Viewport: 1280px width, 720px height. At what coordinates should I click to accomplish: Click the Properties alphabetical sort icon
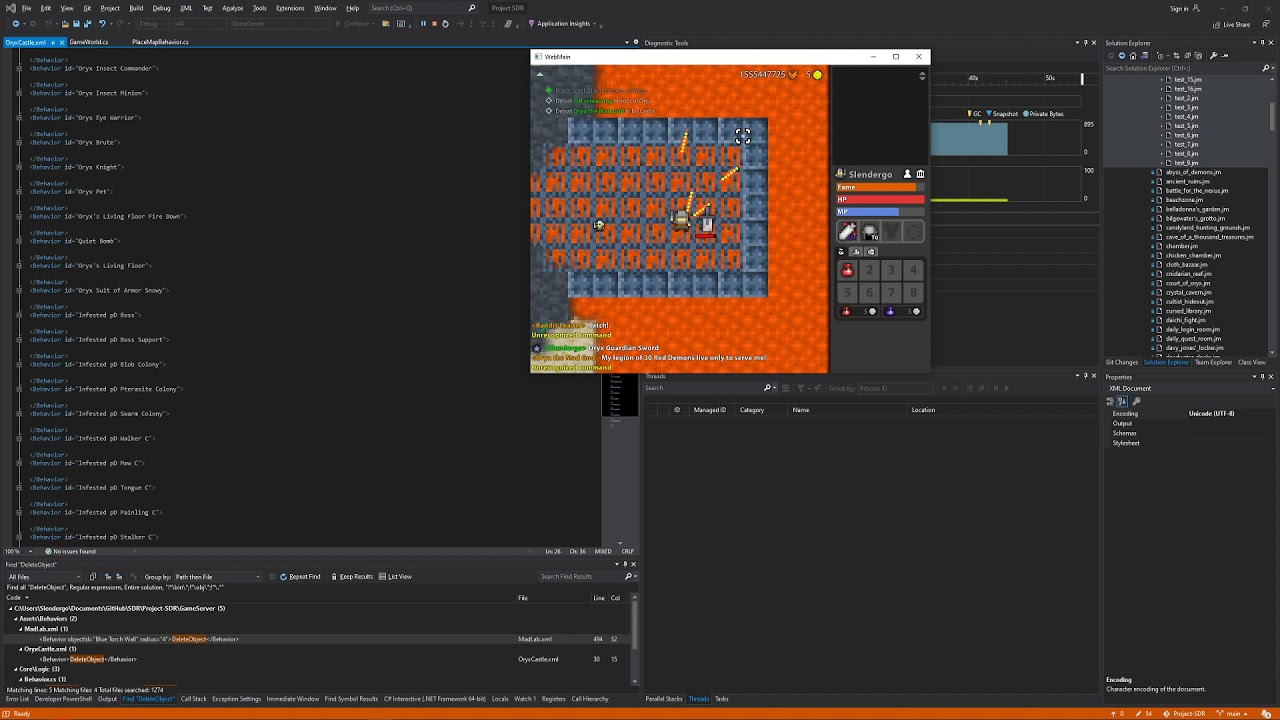1122,401
